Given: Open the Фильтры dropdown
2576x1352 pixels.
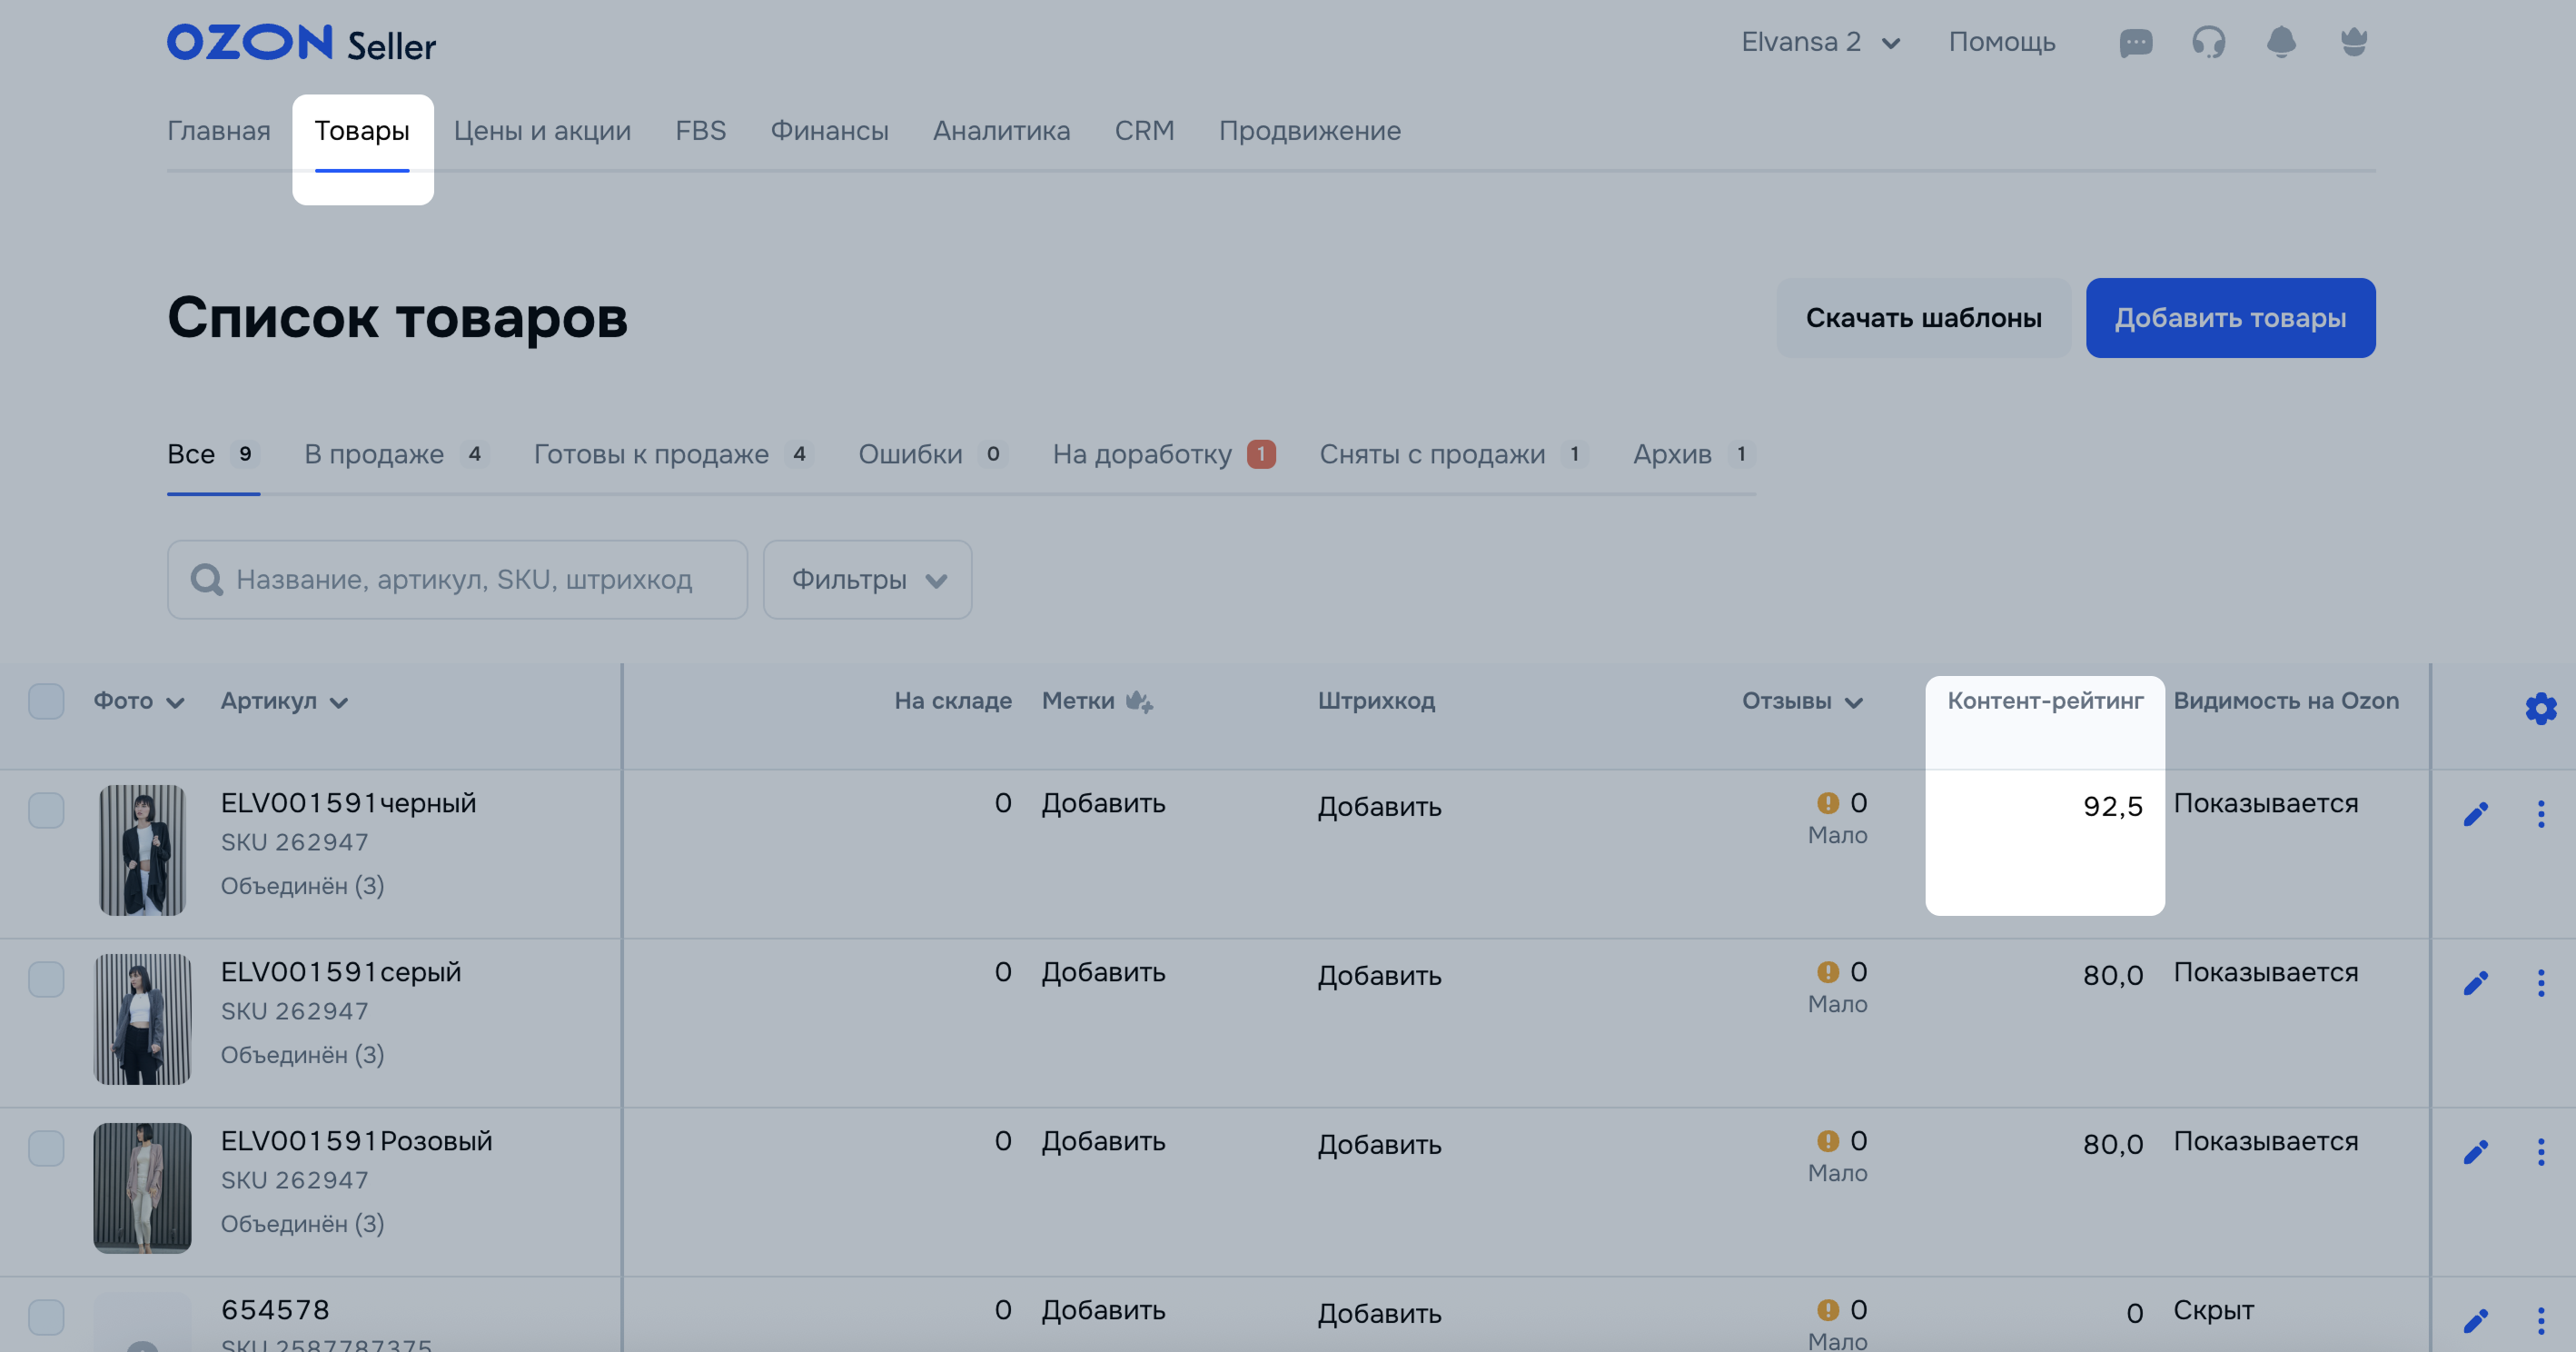Looking at the screenshot, I should [x=867, y=579].
